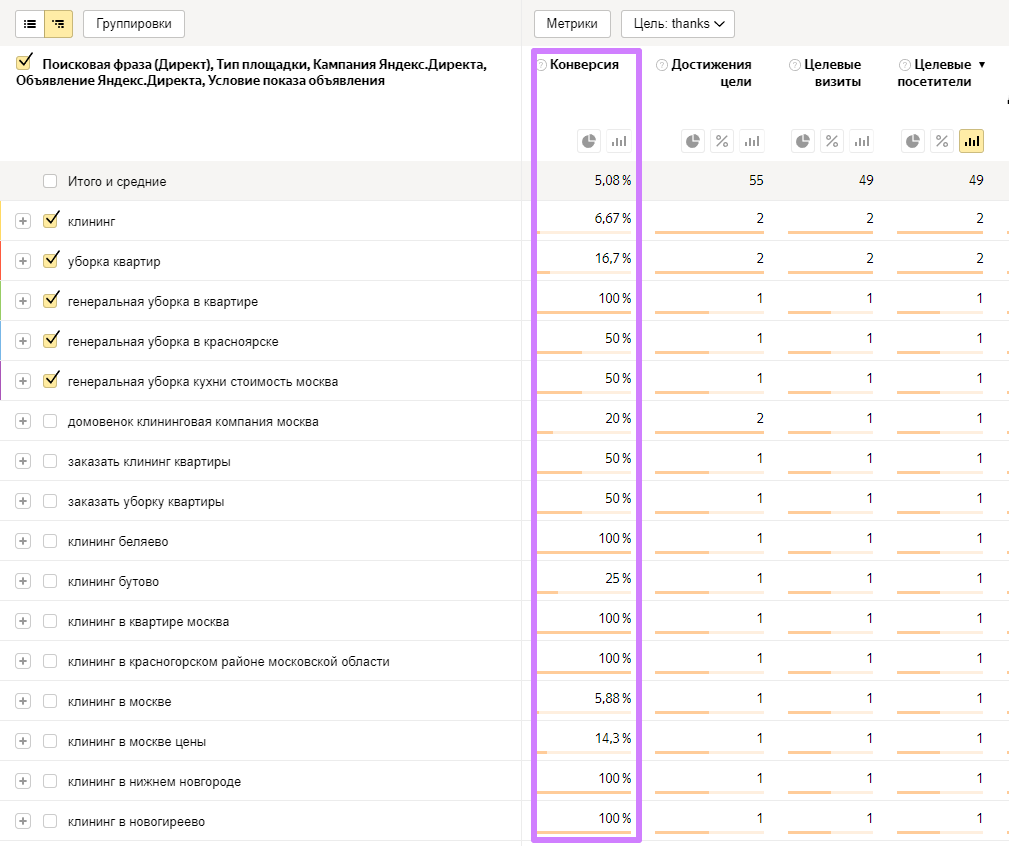This screenshot has height=846, width=1009.
Task: Show pie chart for Целевые визиты
Action: (804, 141)
